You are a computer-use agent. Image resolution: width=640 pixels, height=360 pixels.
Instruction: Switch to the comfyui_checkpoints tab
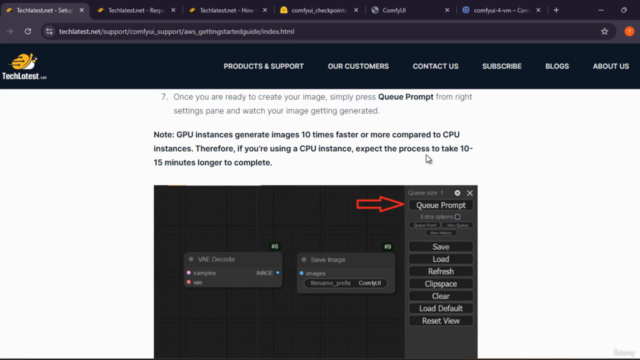(318, 10)
